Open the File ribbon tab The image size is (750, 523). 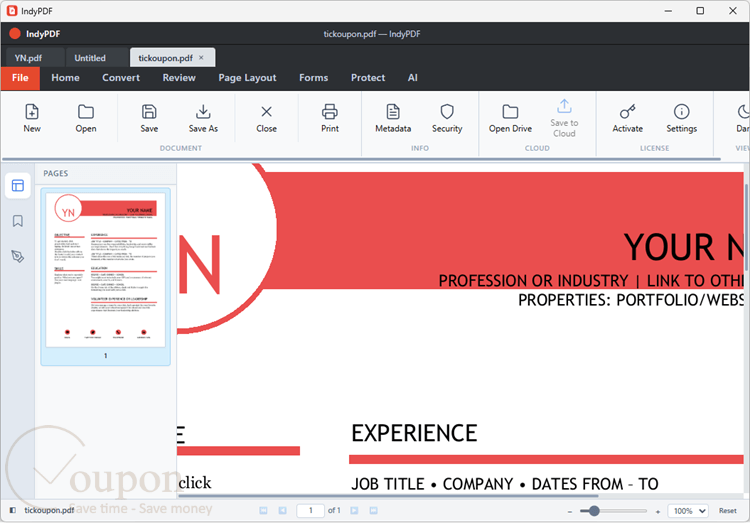click(x=20, y=78)
